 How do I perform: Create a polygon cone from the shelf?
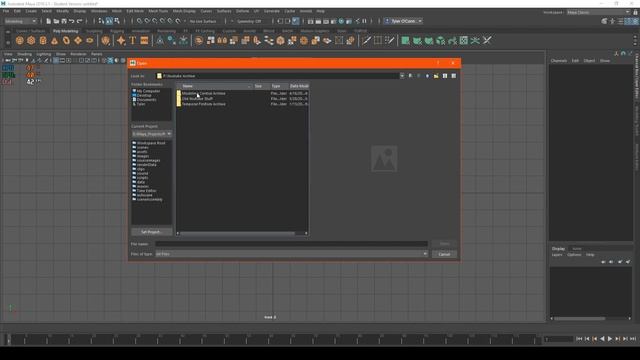tap(54, 40)
